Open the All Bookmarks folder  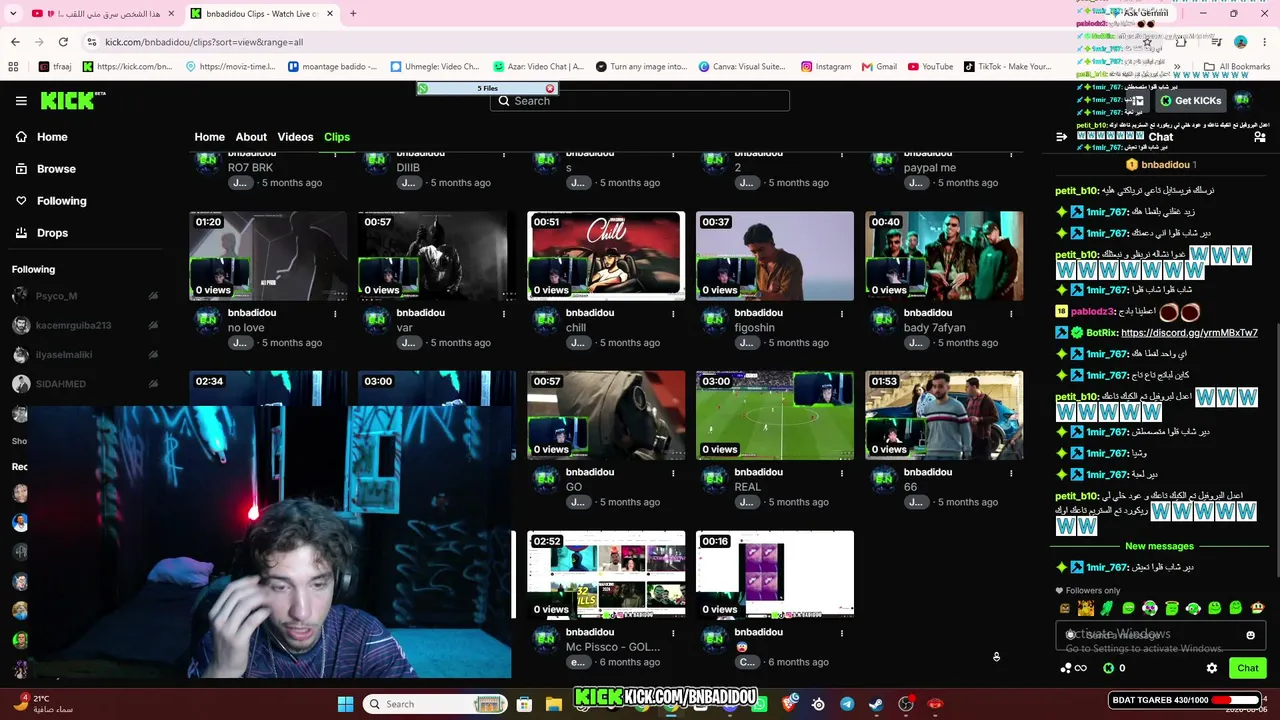(x=1236, y=67)
